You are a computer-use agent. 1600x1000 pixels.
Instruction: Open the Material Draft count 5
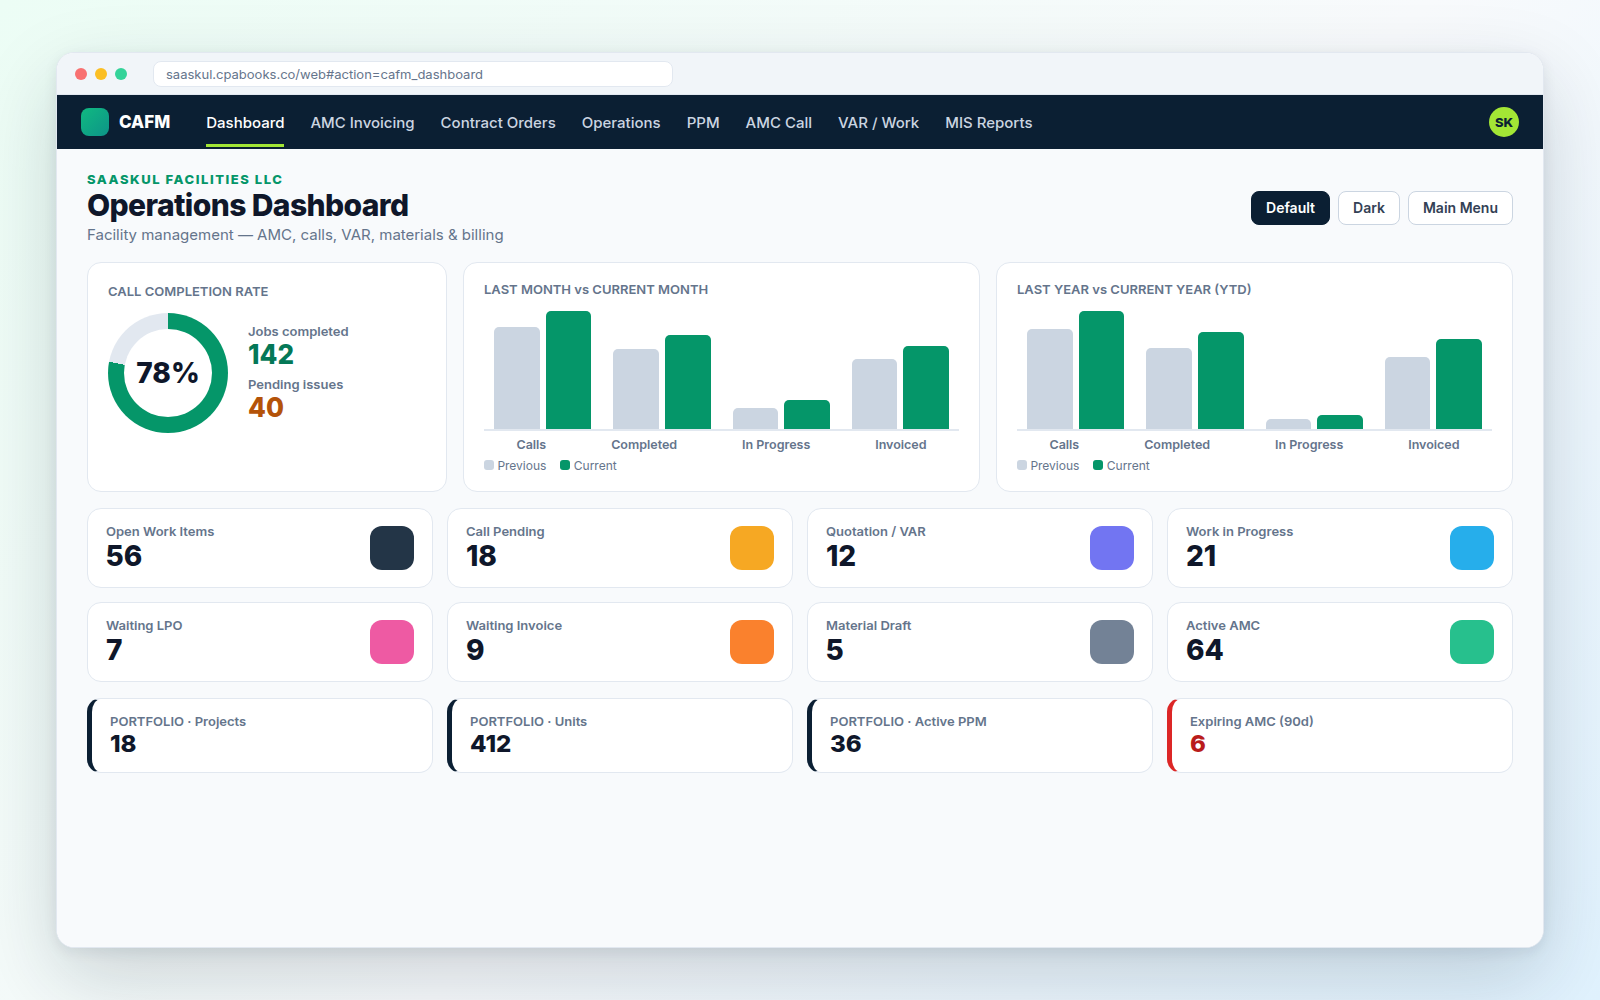(x=835, y=650)
